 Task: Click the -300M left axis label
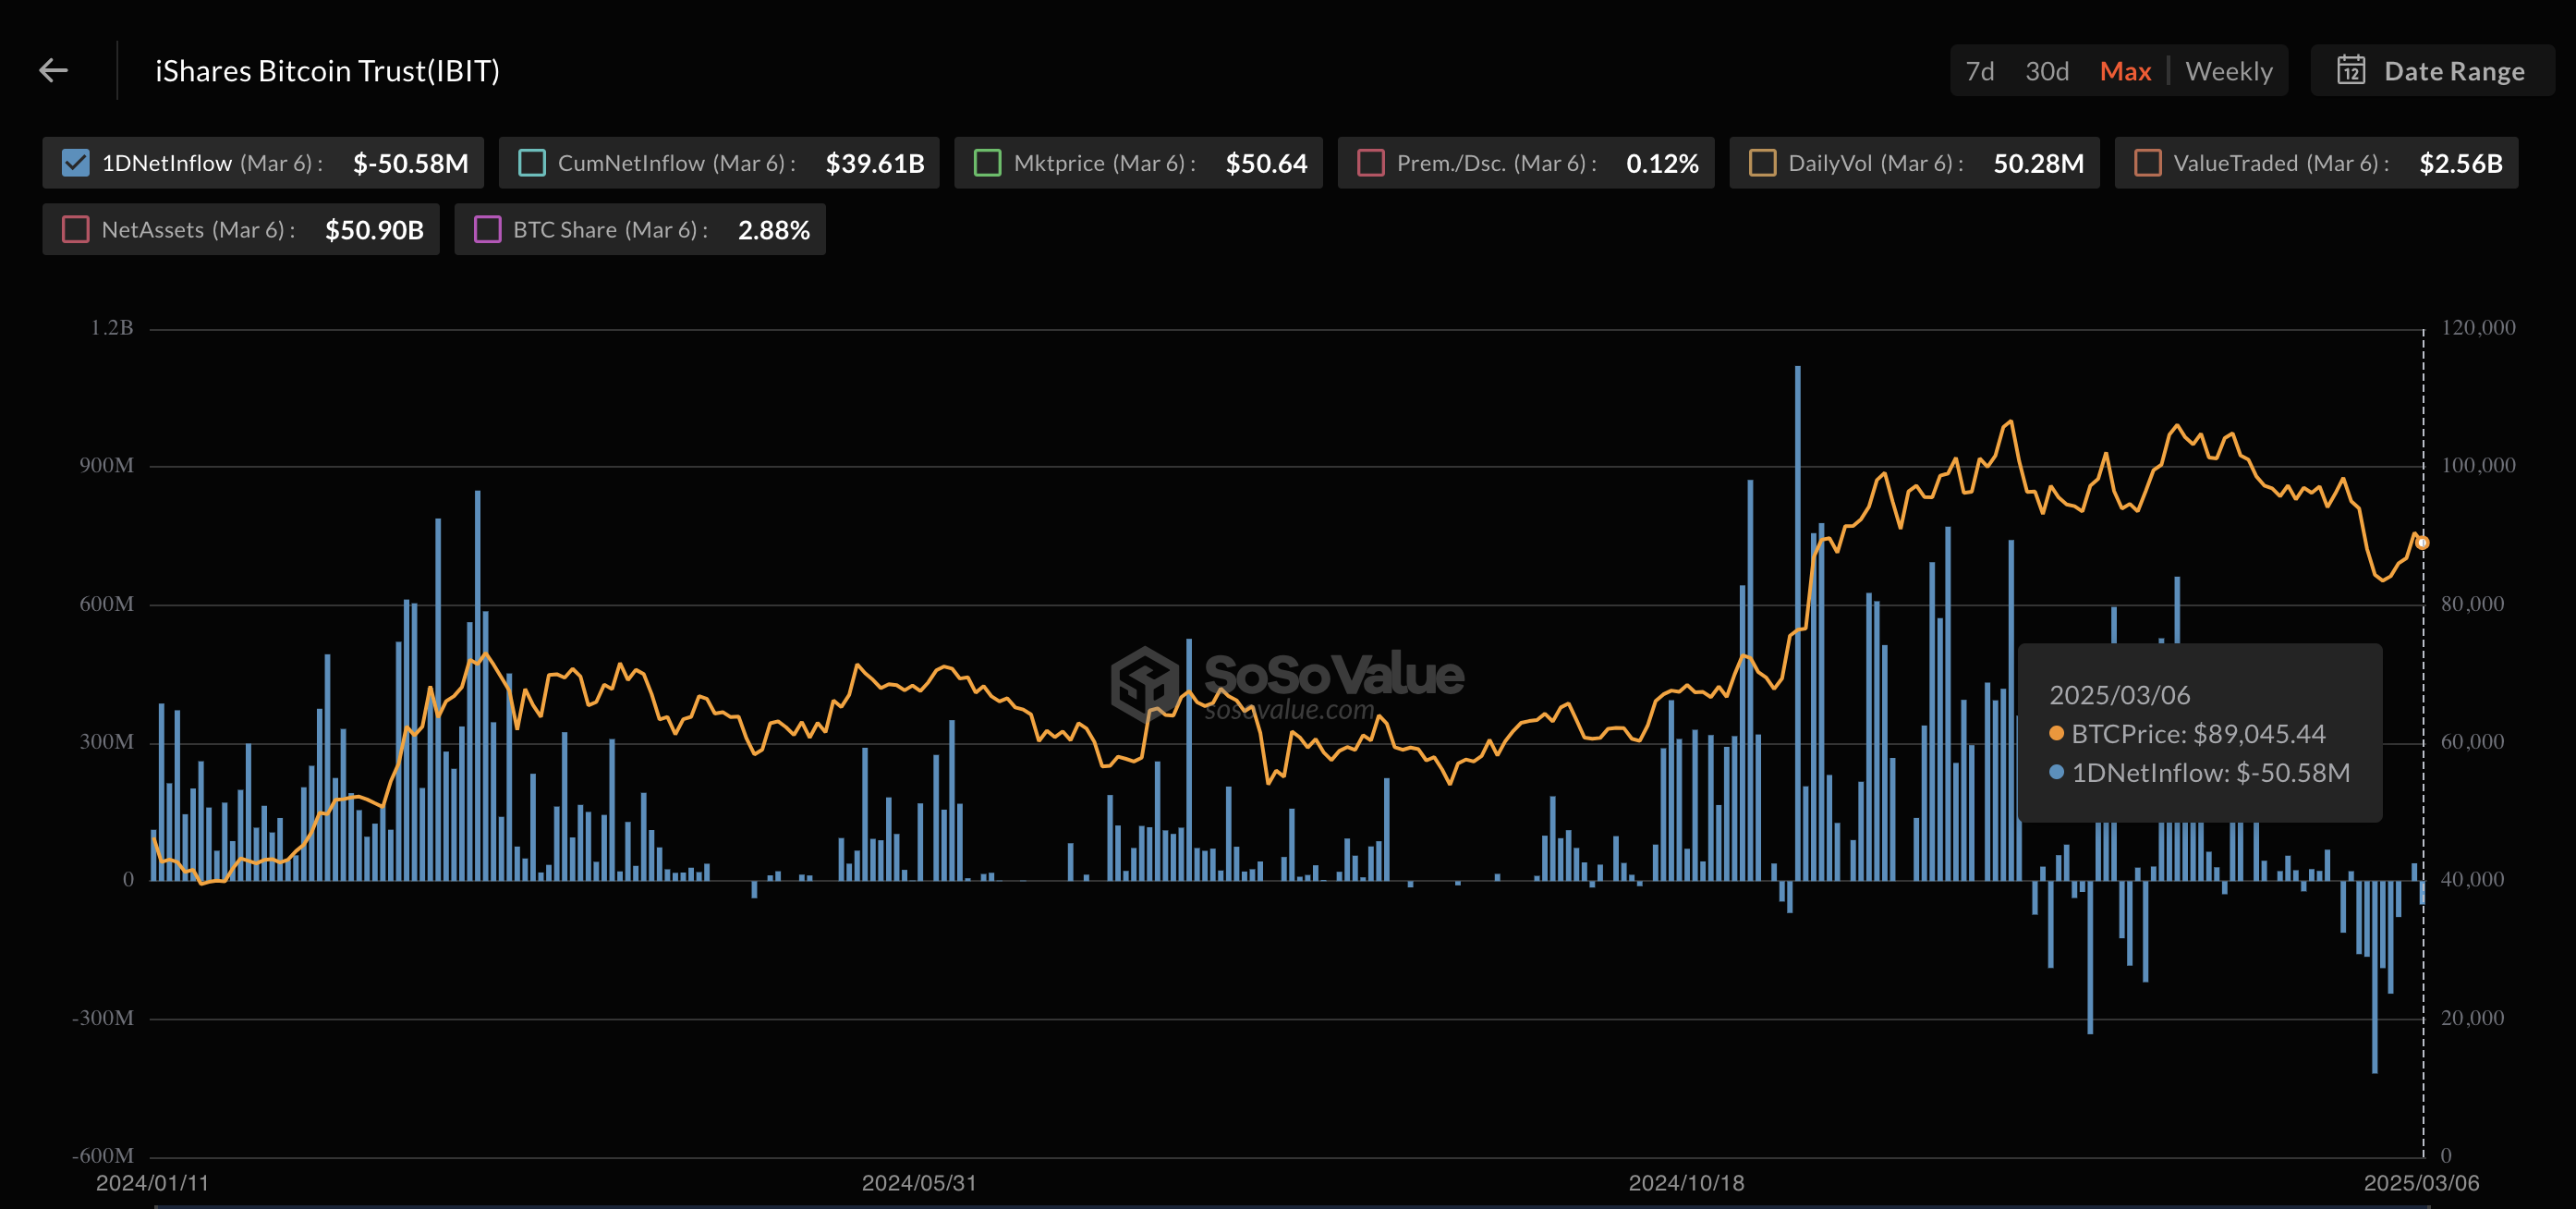click(x=103, y=1018)
